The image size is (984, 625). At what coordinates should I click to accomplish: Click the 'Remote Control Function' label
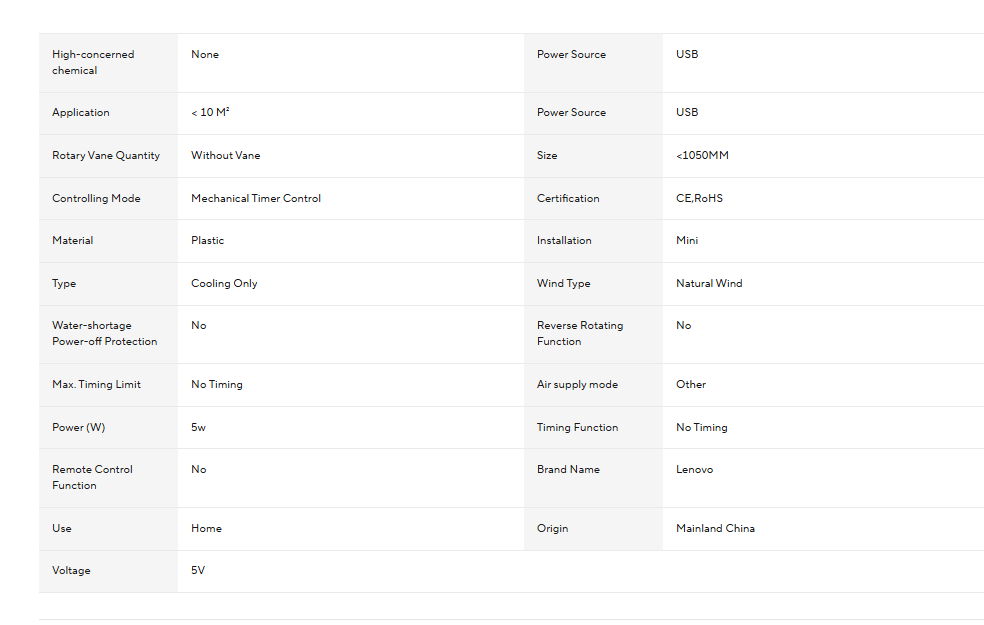point(92,478)
